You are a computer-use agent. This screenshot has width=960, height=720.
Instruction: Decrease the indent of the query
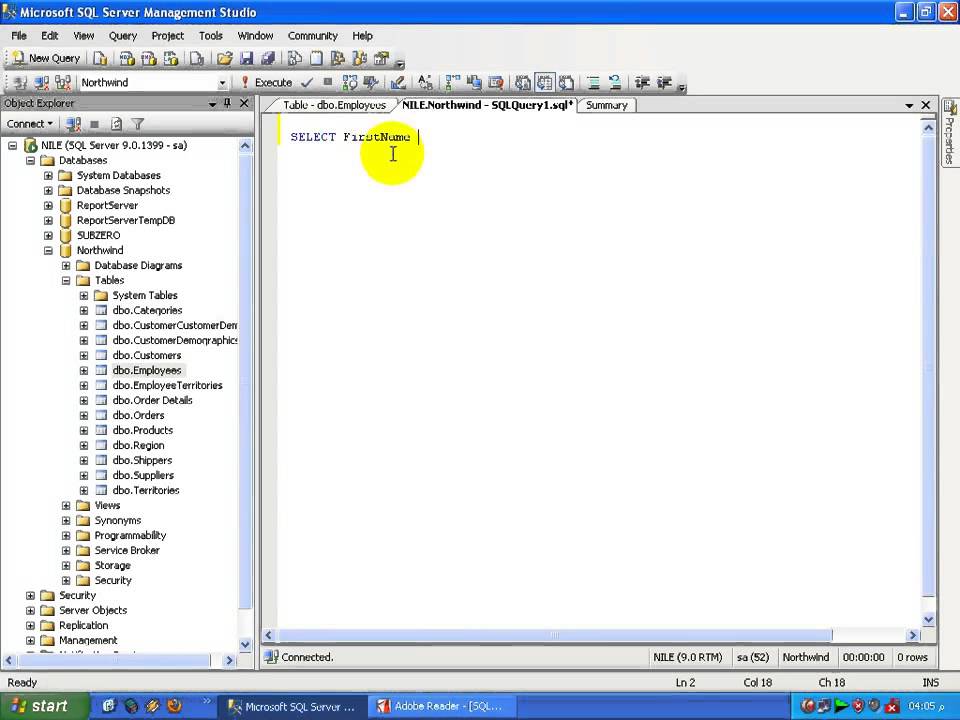[x=642, y=82]
